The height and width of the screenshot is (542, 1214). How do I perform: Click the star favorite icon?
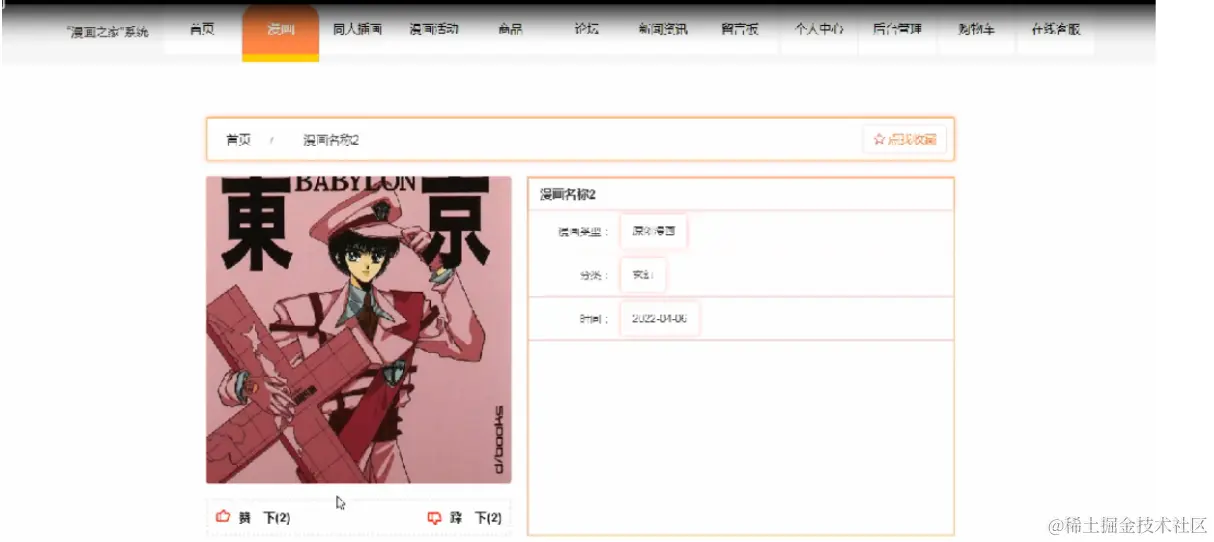point(879,140)
